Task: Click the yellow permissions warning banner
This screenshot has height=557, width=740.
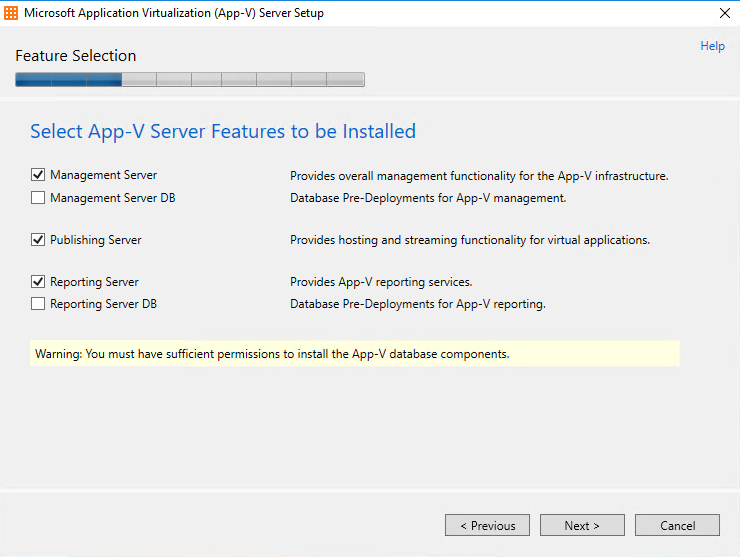Action: click(x=354, y=354)
